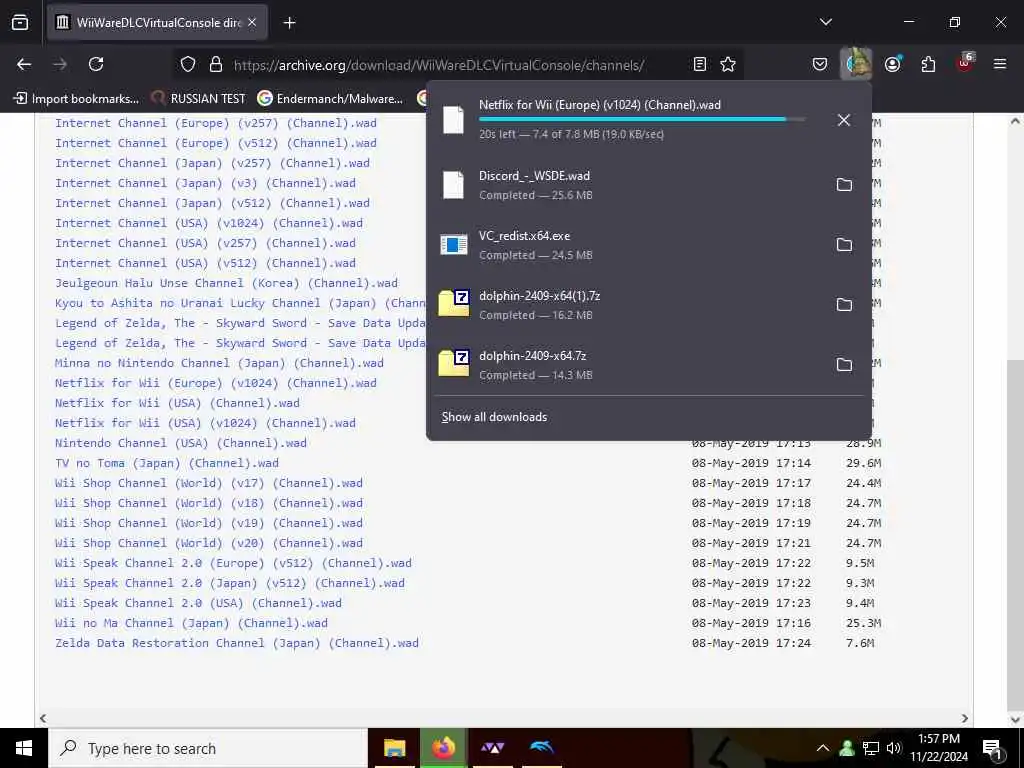Open Wii no Ma Channel (Japan) link

point(191,624)
